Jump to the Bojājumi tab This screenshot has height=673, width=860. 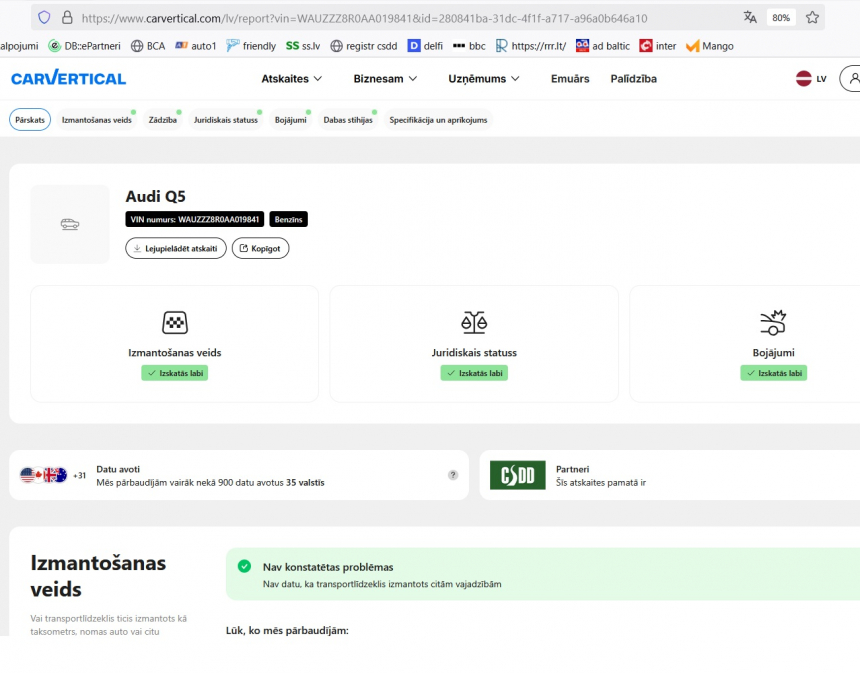pos(290,120)
